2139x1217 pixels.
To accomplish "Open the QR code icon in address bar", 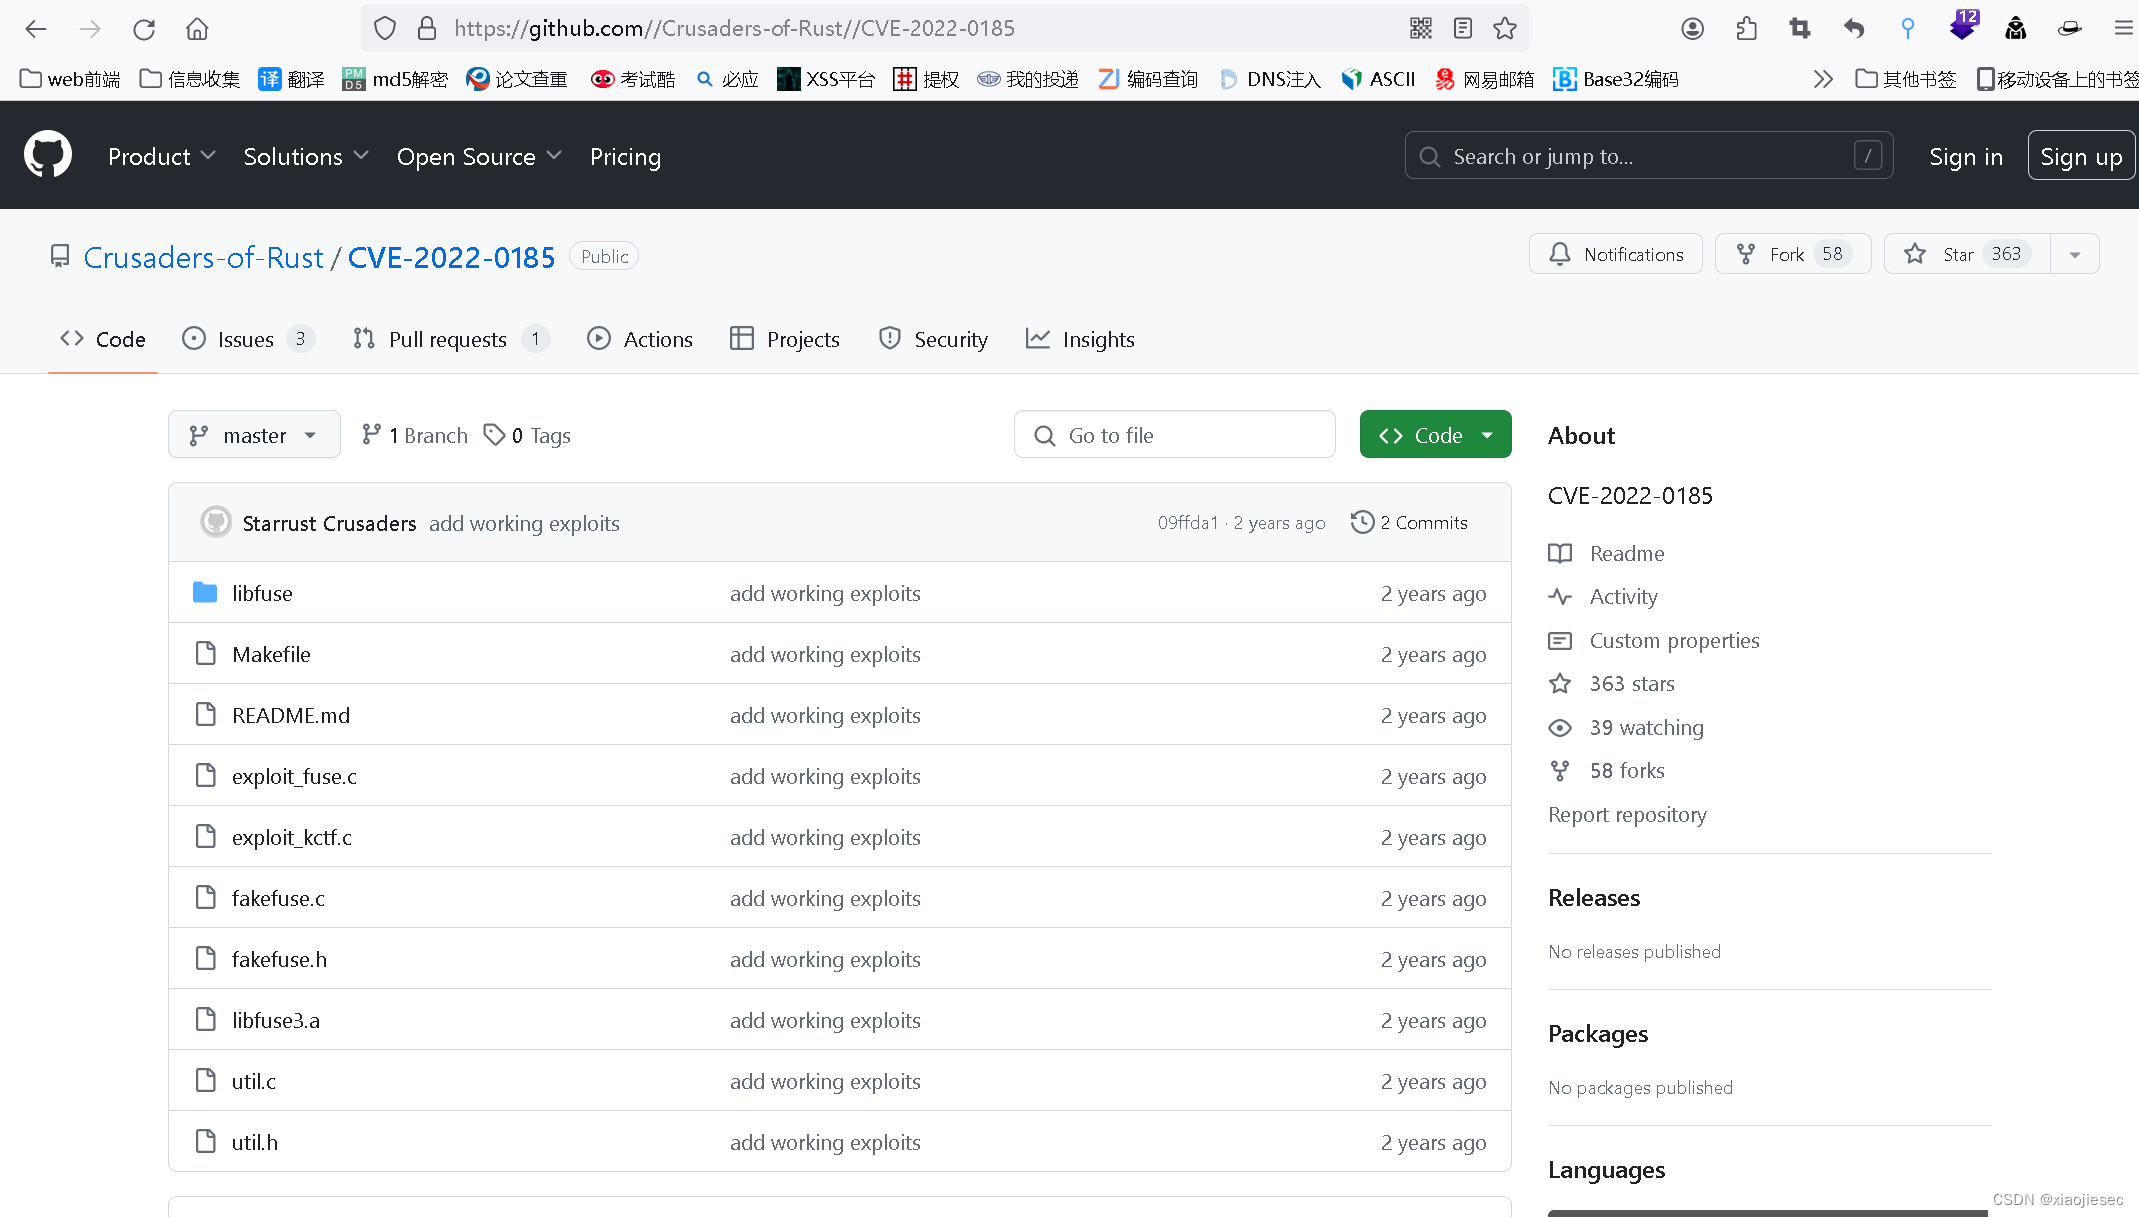I will tap(1421, 29).
